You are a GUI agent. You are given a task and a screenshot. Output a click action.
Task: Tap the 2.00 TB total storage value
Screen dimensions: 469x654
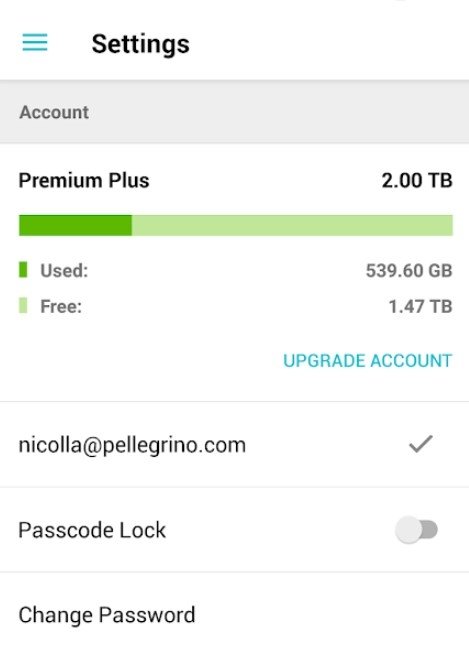417,181
